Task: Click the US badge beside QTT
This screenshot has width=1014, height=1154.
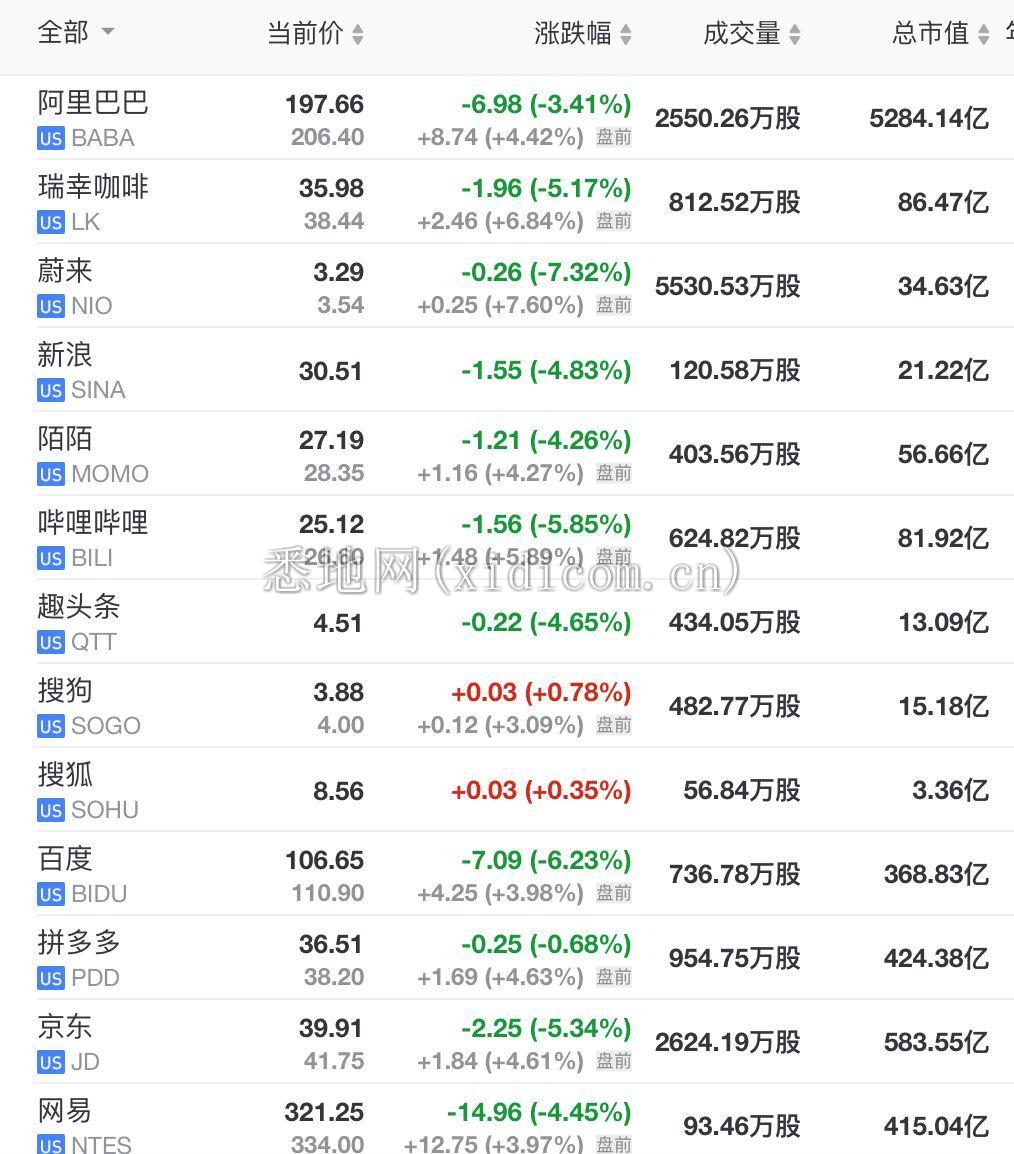Action: tap(51, 642)
